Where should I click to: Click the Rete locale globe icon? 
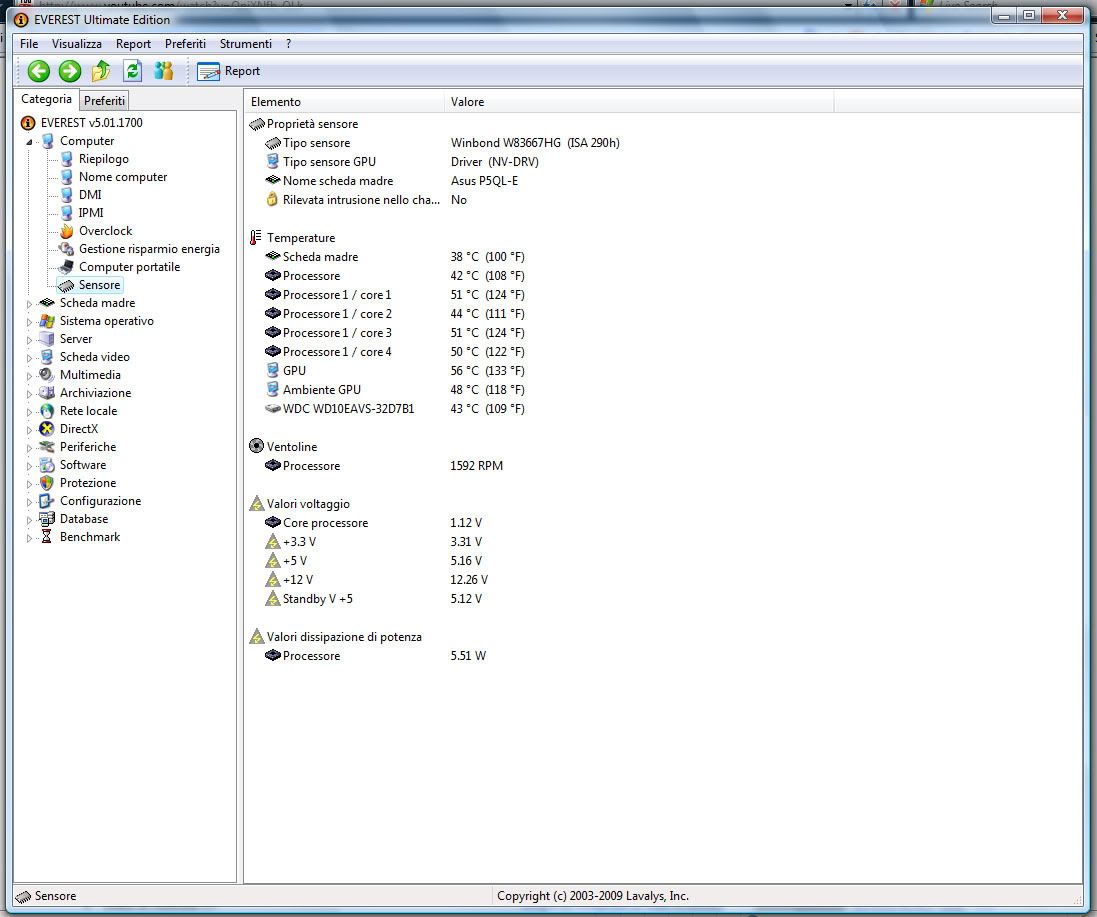click(x=47, y=411)
